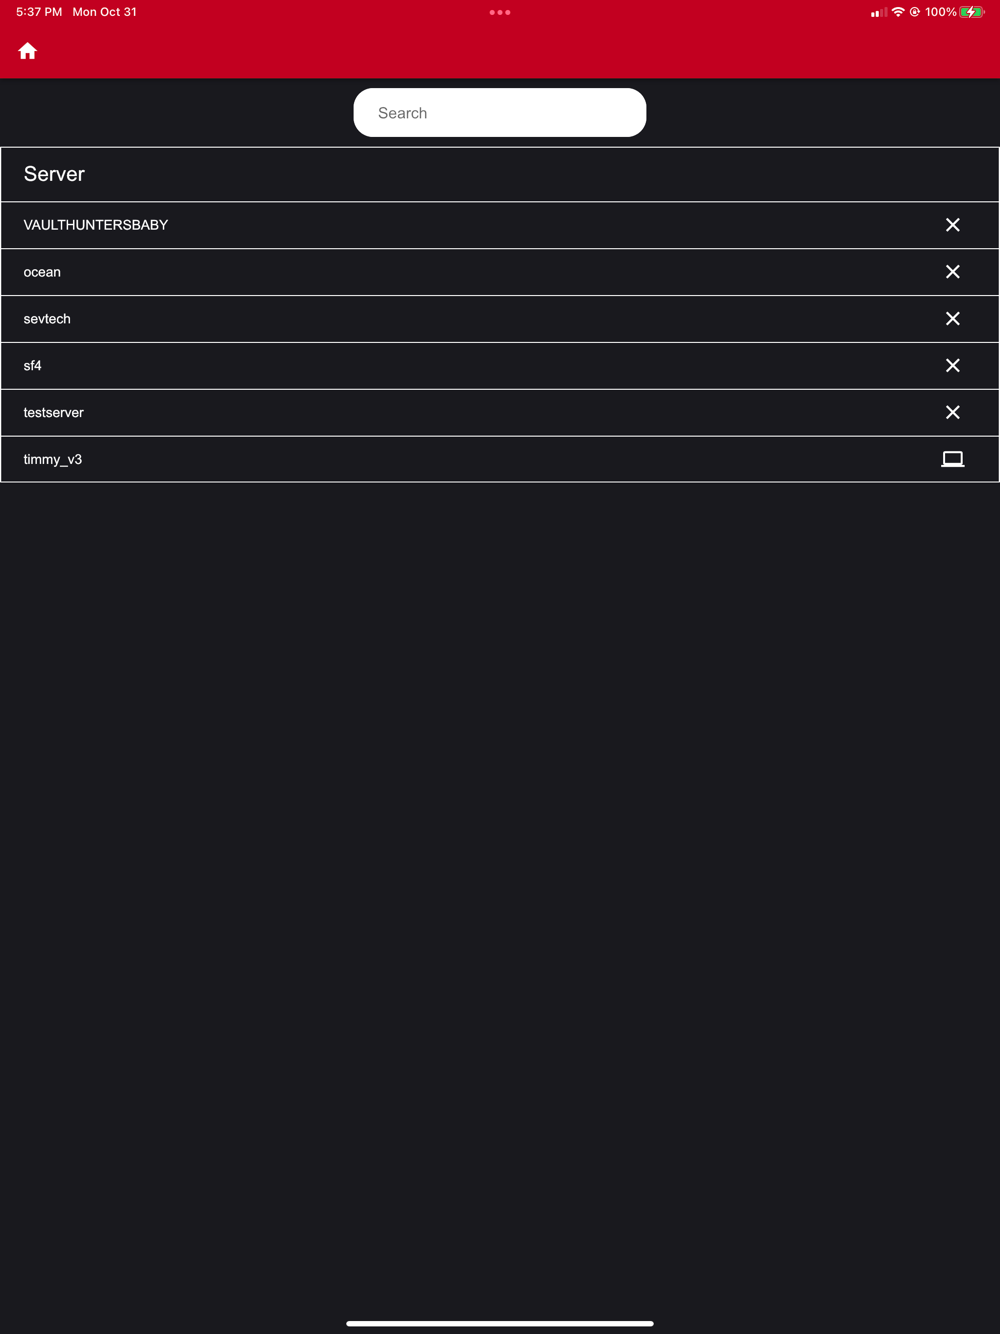Select the ocean server name
The width and height of the screenshot is (1000, 1334).
(42, 272)
